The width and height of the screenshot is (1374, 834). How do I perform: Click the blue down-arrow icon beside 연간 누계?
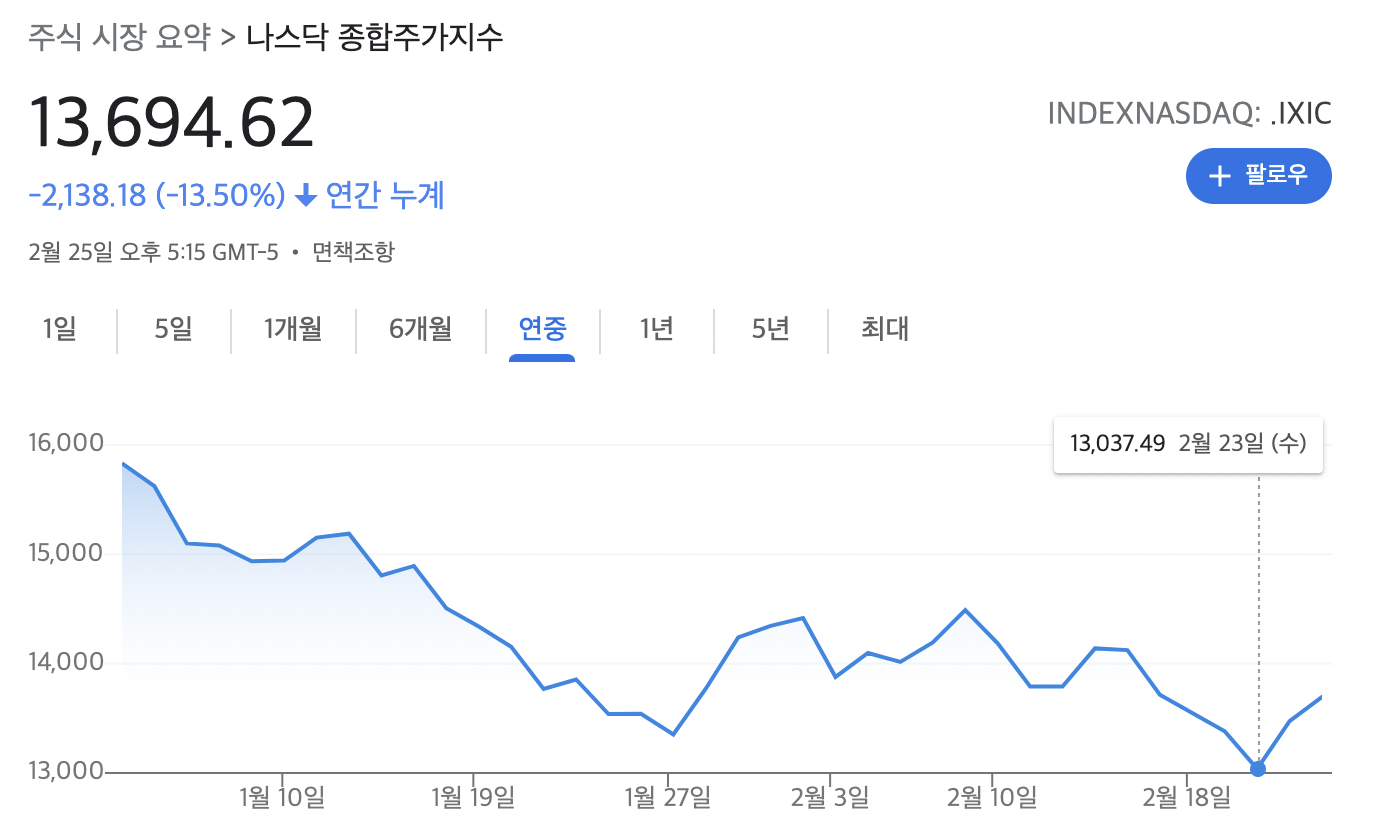tap(306, 196)
